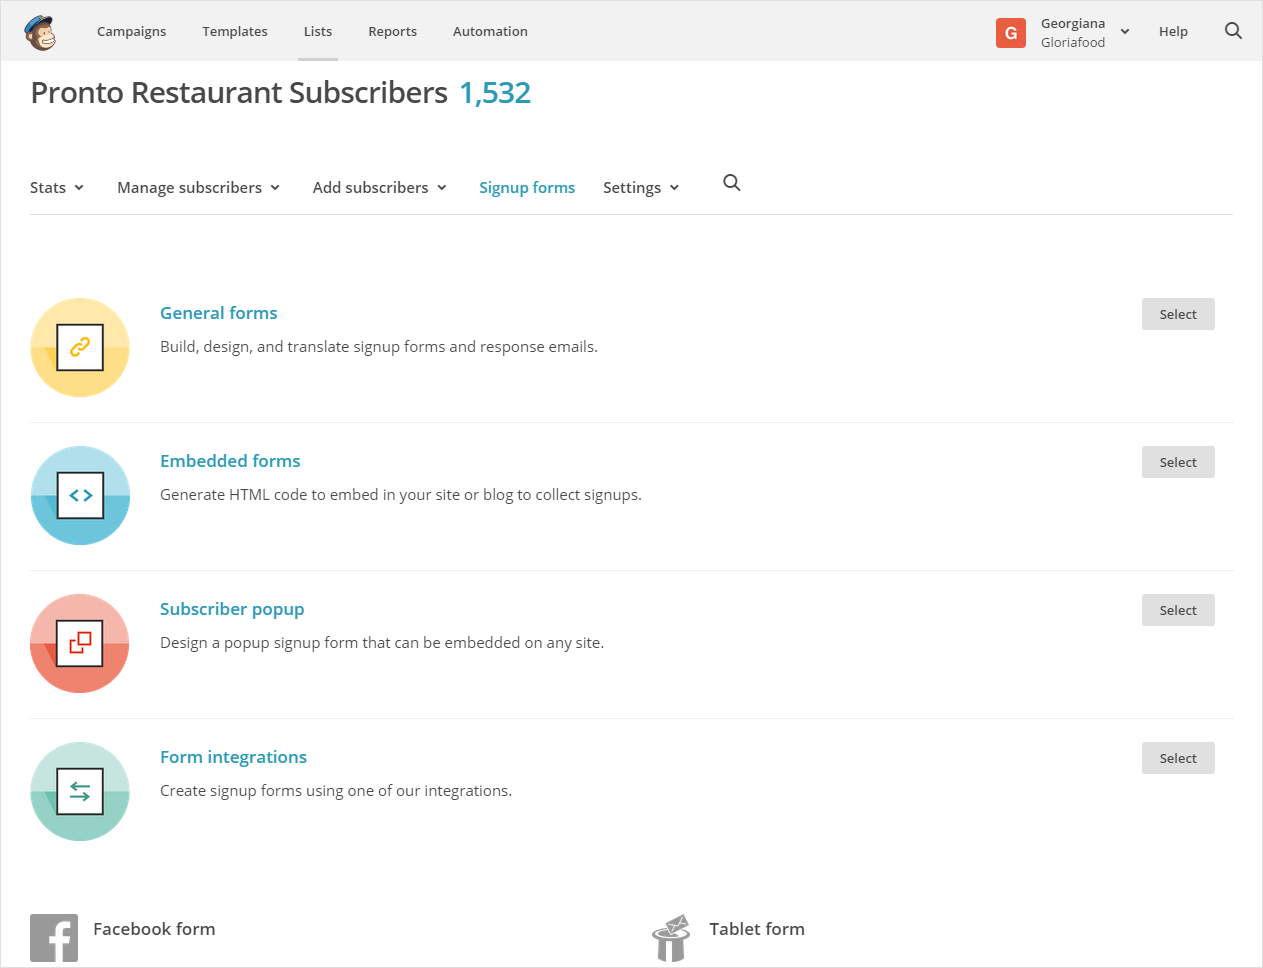Open the Subscriber popup link

[232, 609]
